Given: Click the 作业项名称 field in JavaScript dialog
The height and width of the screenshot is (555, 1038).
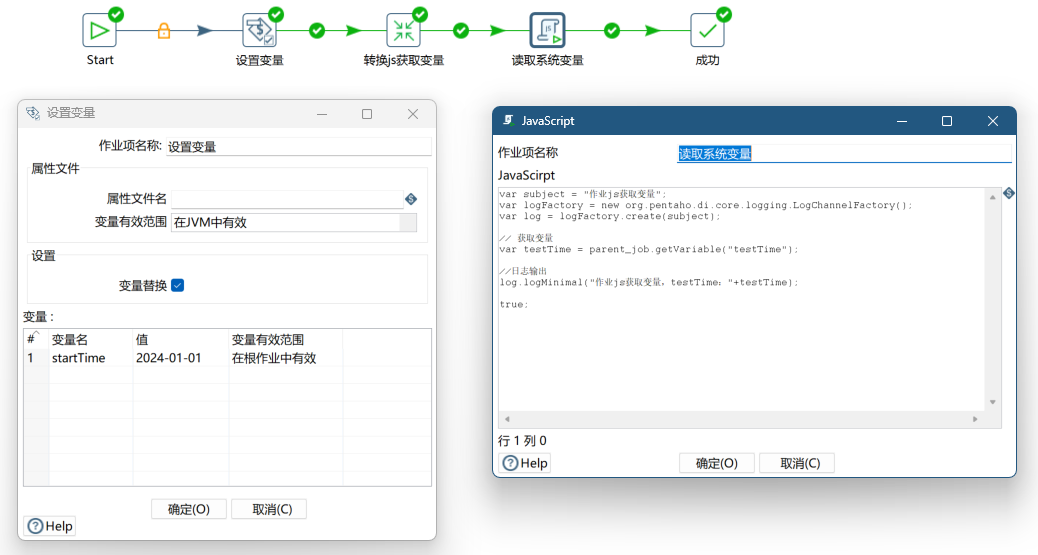Looking at the screenshot, I should pyautogui.click(x=844, y=154).
